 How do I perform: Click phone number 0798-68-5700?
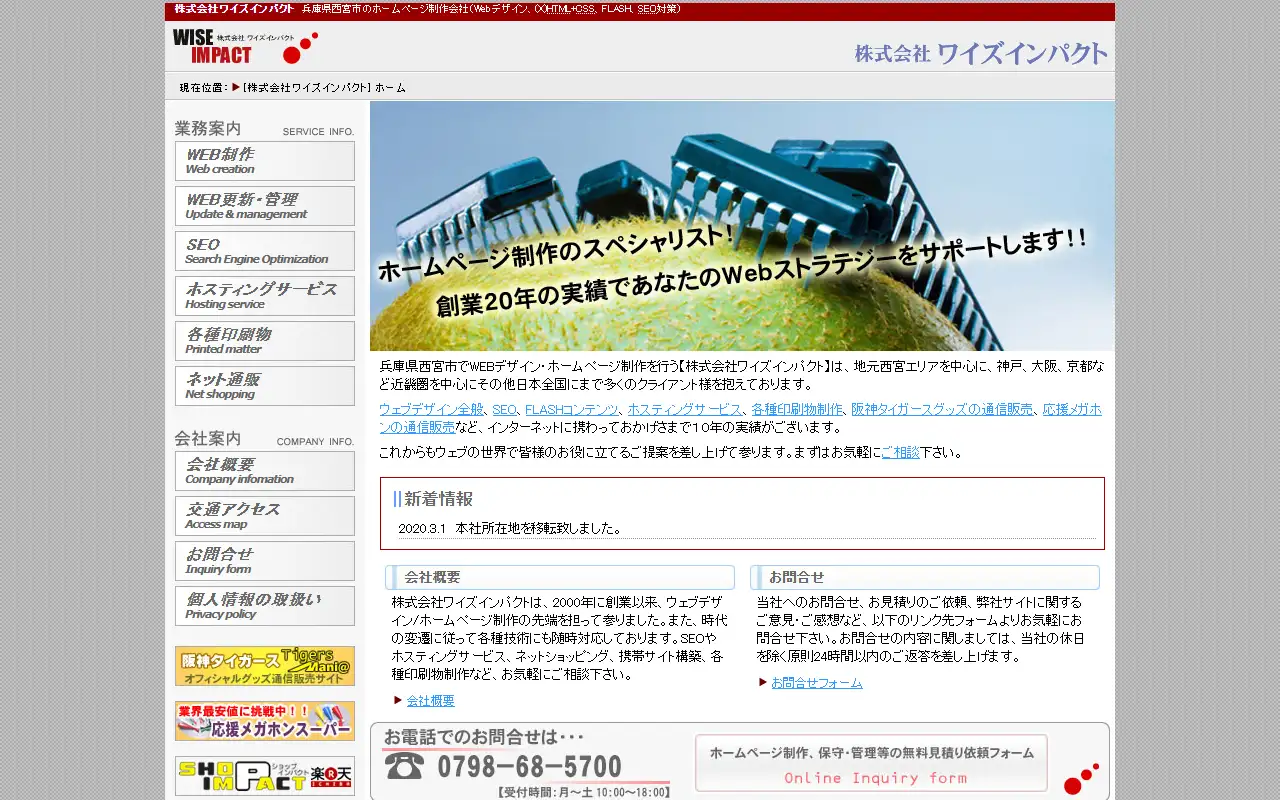tap(530, 767)
